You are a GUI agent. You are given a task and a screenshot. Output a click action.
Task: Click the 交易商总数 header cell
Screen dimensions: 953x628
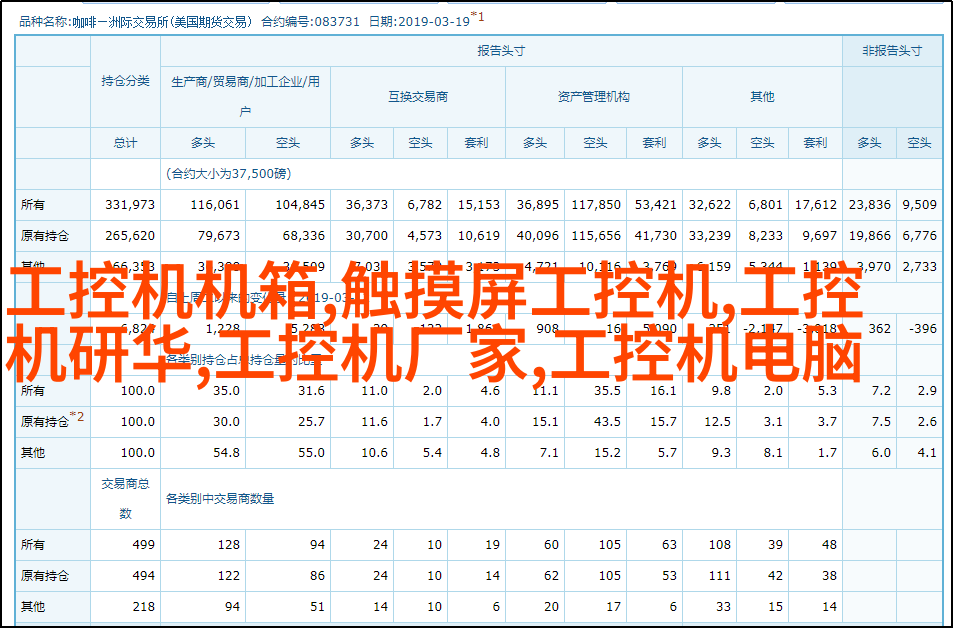pyautogui.click(x=125, y=499)
